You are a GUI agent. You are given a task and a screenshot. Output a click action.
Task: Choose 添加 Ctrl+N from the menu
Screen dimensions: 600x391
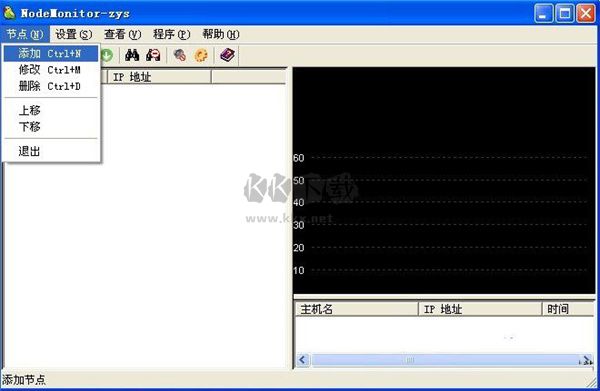(x=51, y=54)
